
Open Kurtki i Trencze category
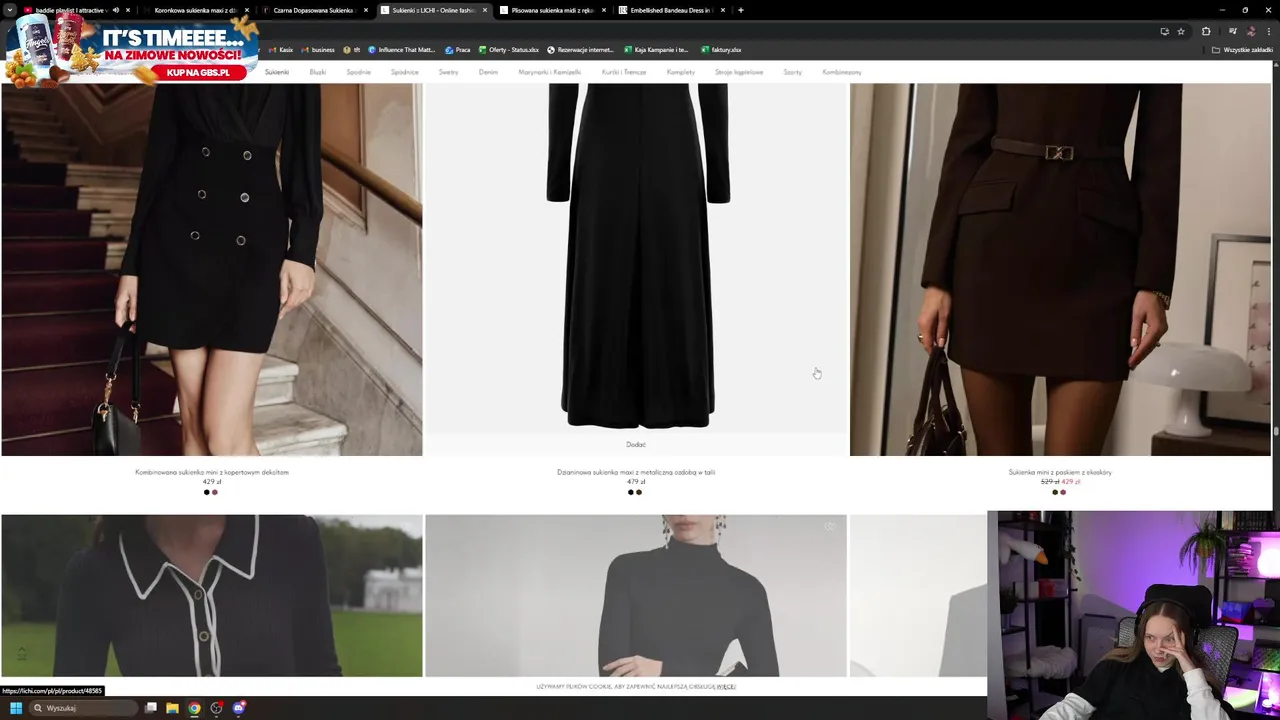point(624,72)
